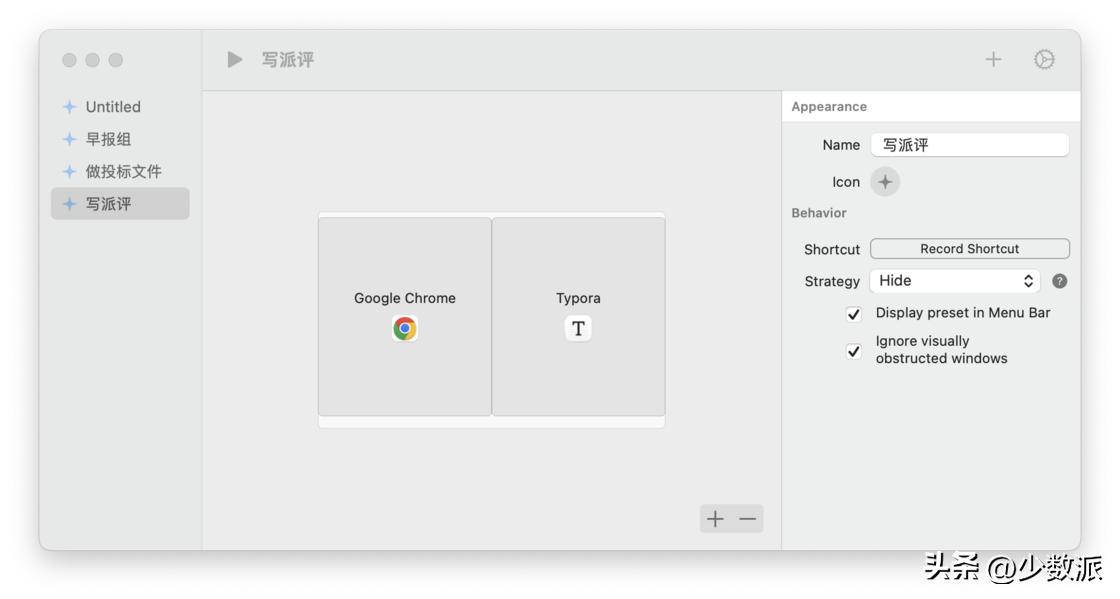The image size is (1120, 599).
Task: Select the 早报组 preset in sidebar
Action: pos(108,139)
